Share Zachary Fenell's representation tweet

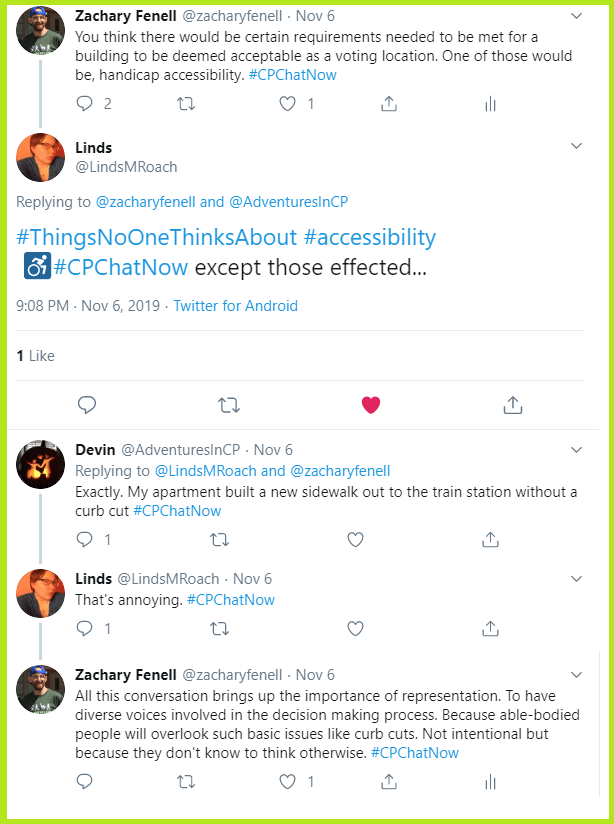pos(388,781)
